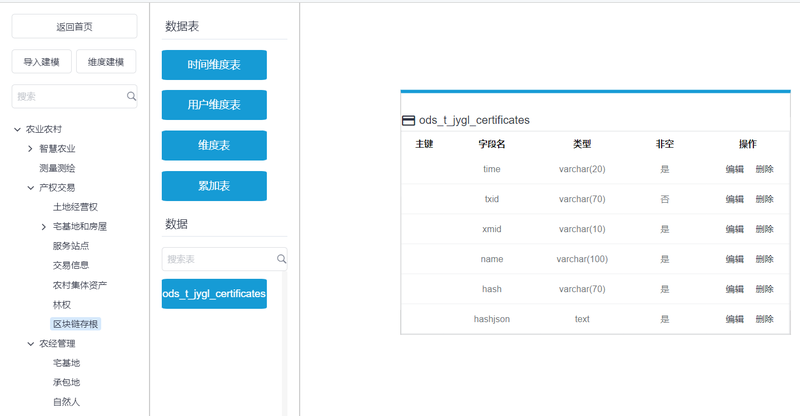800x416 pixels.
Task: Click the varchar(10) type cell
Action: (582, 229)
